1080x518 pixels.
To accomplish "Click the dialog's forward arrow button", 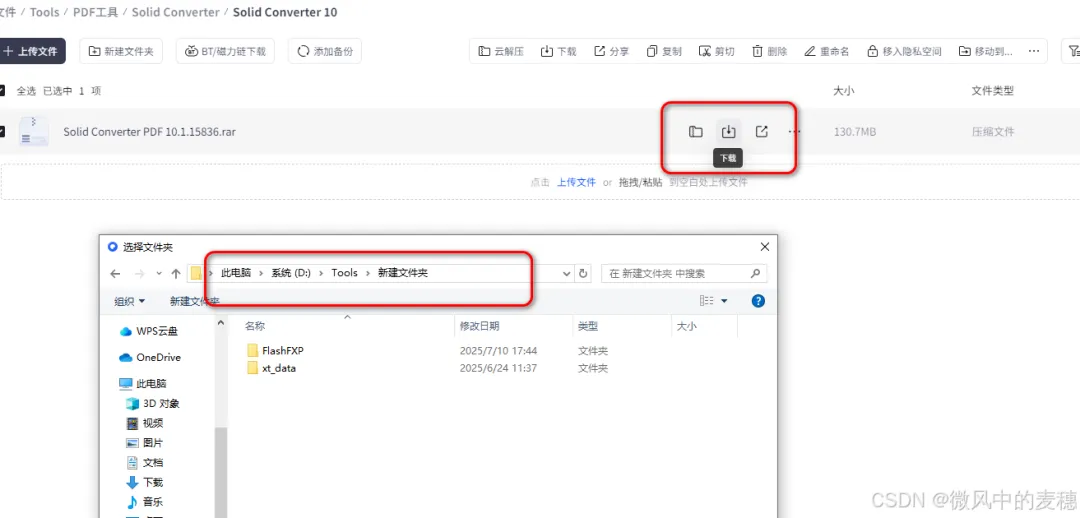I will coord(140,273).
